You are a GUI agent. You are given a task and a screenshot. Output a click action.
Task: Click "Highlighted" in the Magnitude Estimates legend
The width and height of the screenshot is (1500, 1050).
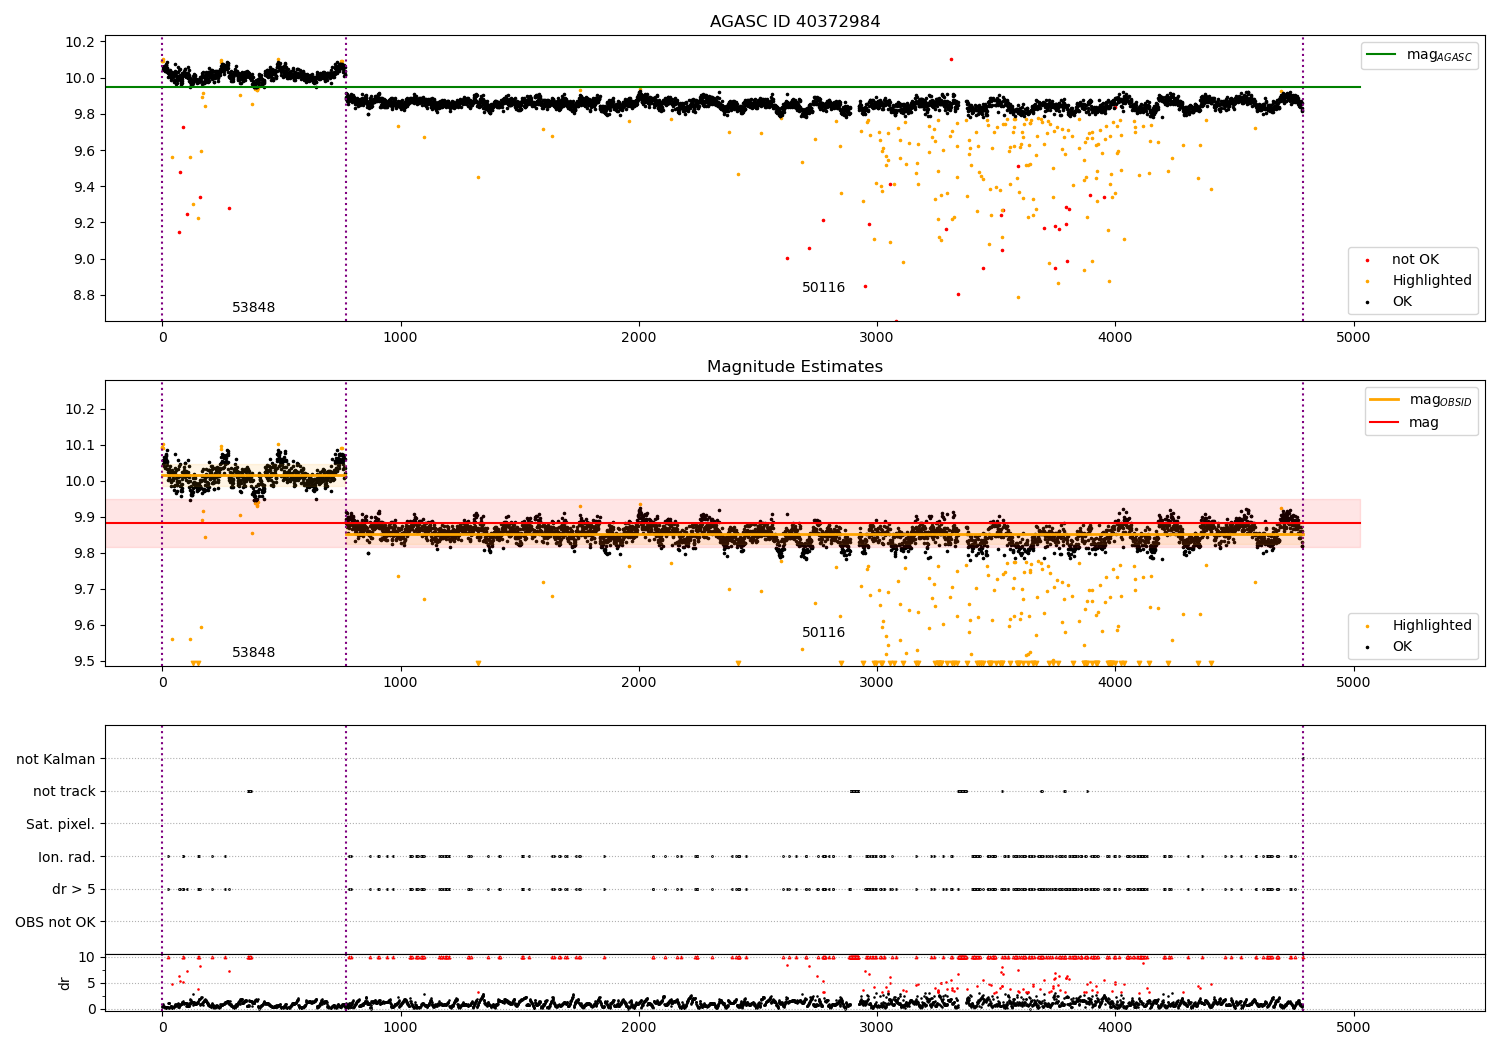[x=1432, y=626]
